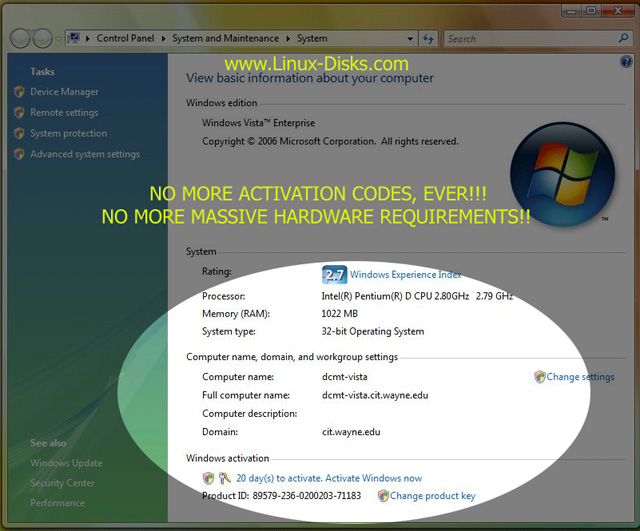Click the shield icon beside Remote settings
The image size is (640, 531).
pos(19,113)
